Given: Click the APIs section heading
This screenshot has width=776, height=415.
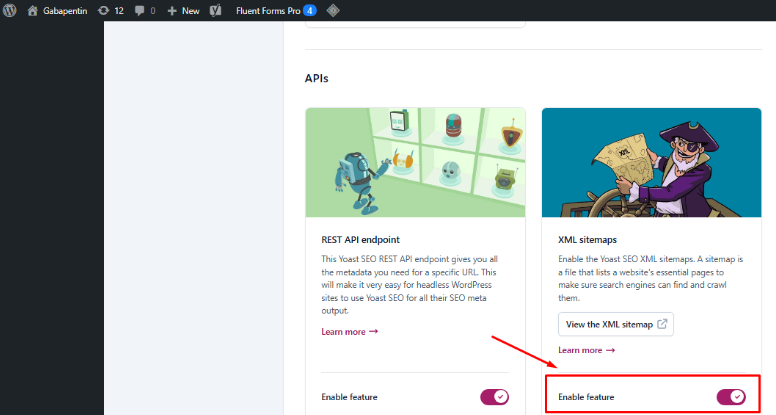Looking at the screenshot, I should click(x=317, y=77).
